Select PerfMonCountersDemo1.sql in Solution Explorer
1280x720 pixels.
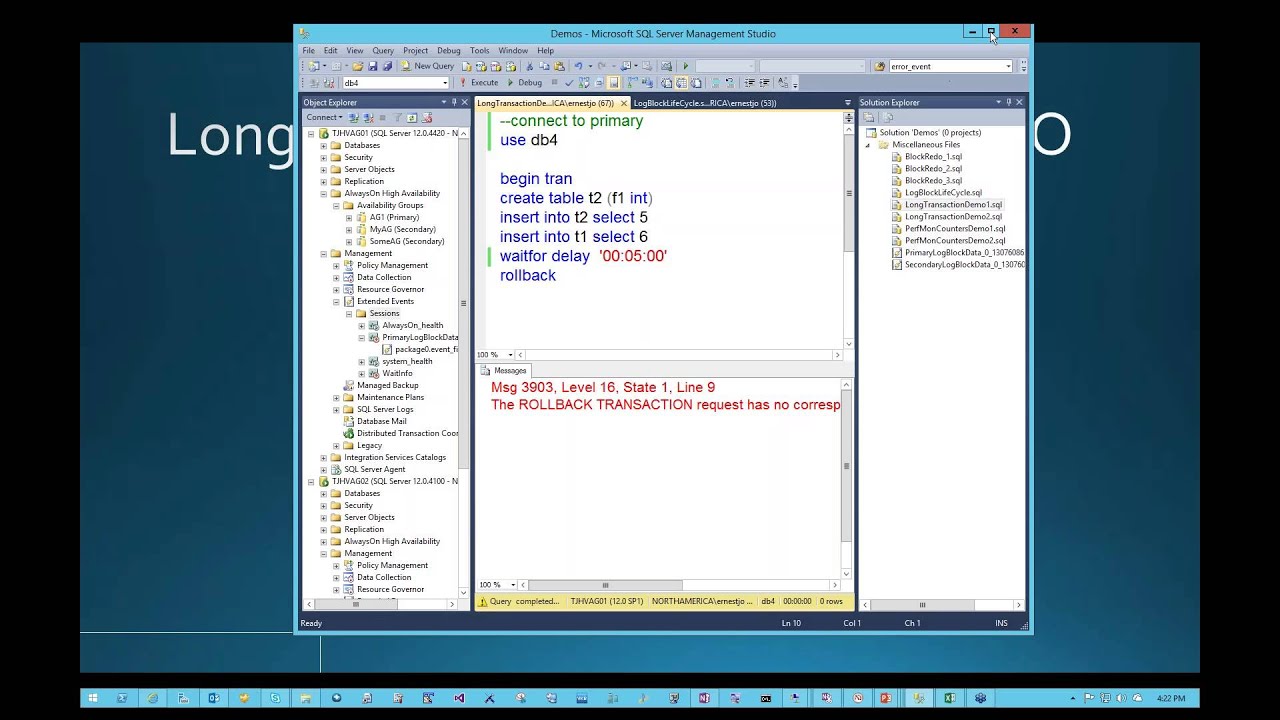(955, 229)
